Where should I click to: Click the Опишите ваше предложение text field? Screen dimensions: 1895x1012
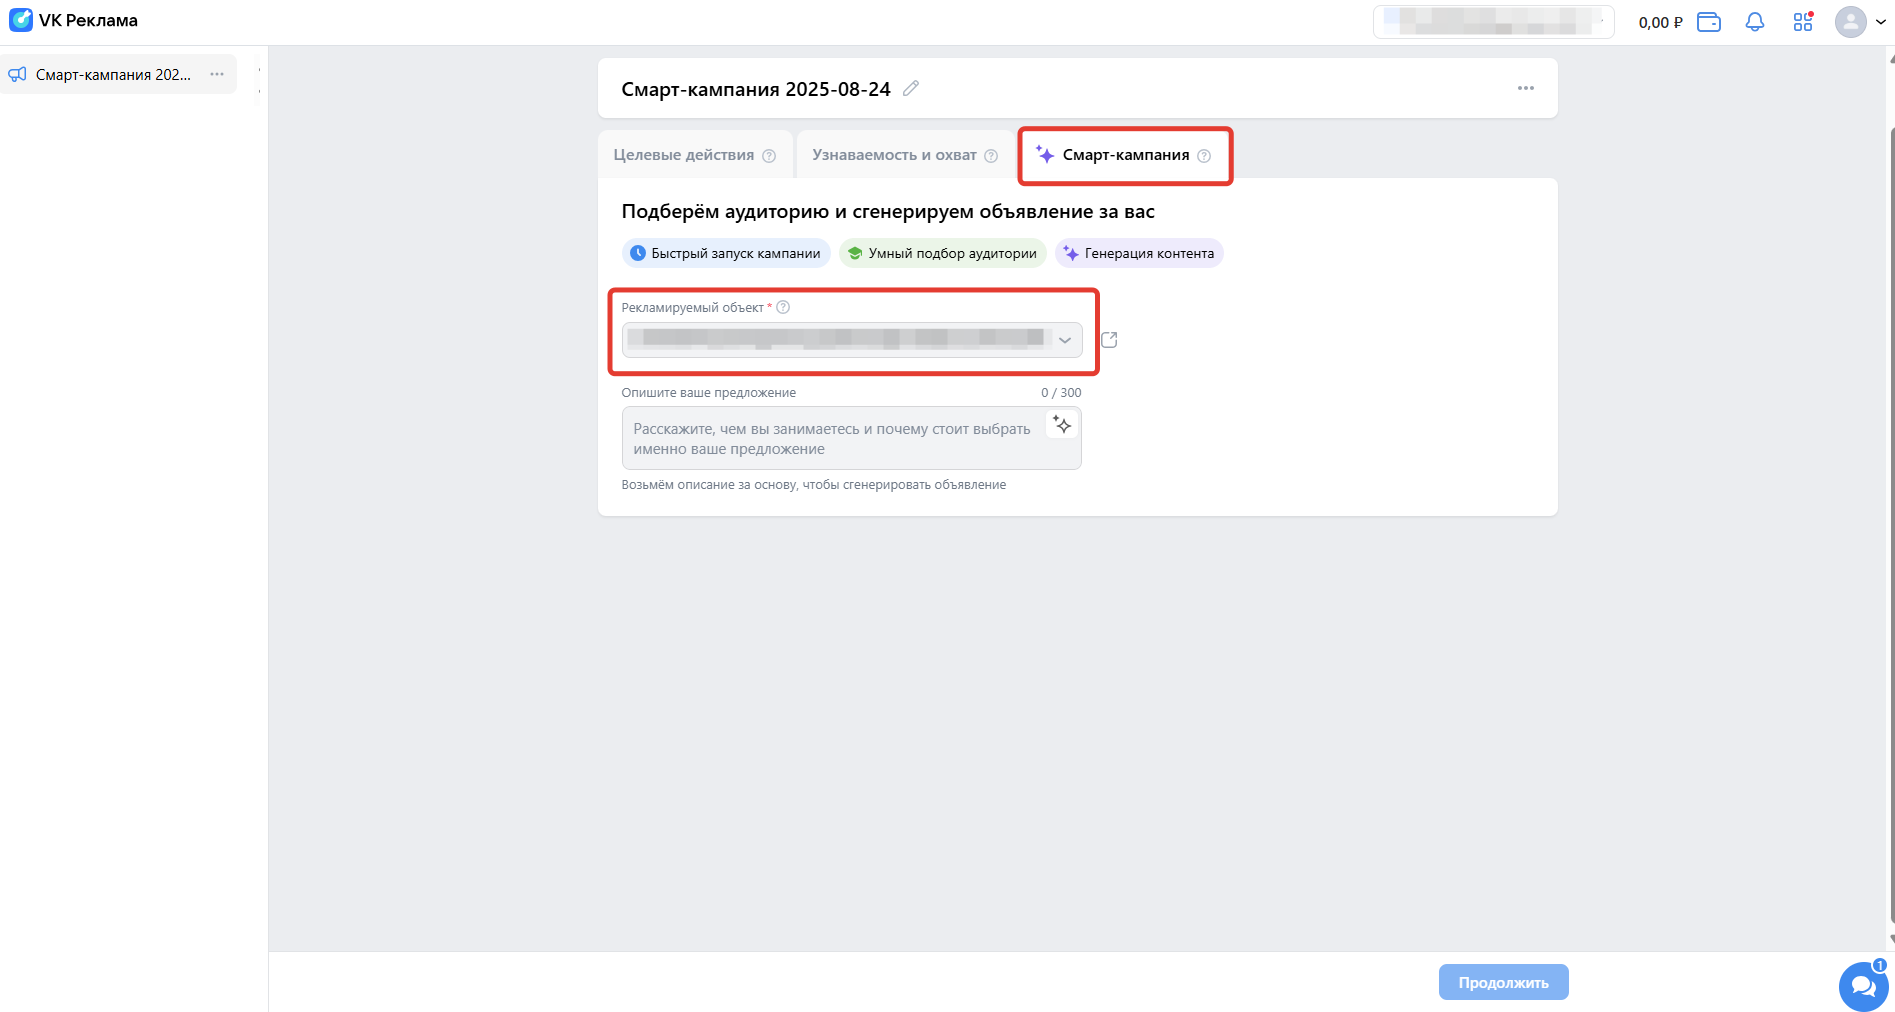(835, 439)
